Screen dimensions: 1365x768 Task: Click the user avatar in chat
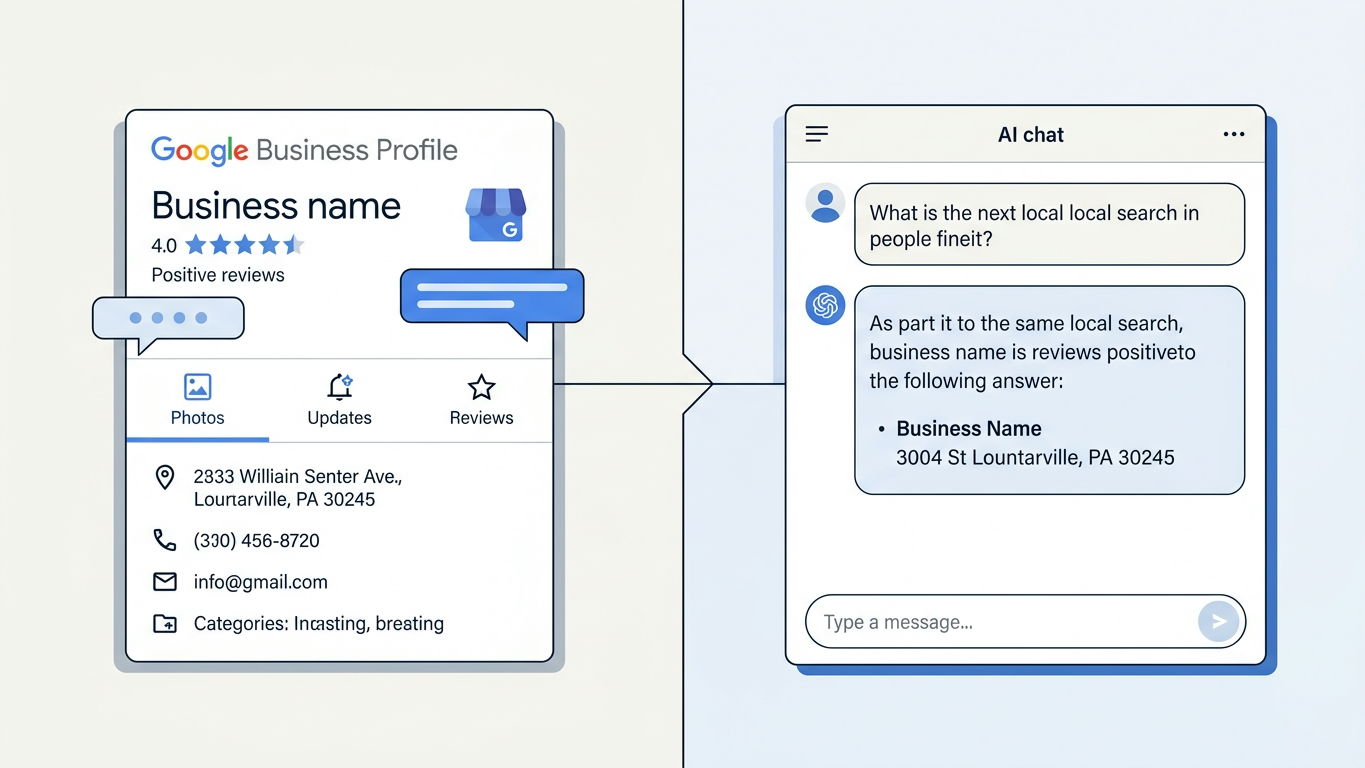(825, 203)
